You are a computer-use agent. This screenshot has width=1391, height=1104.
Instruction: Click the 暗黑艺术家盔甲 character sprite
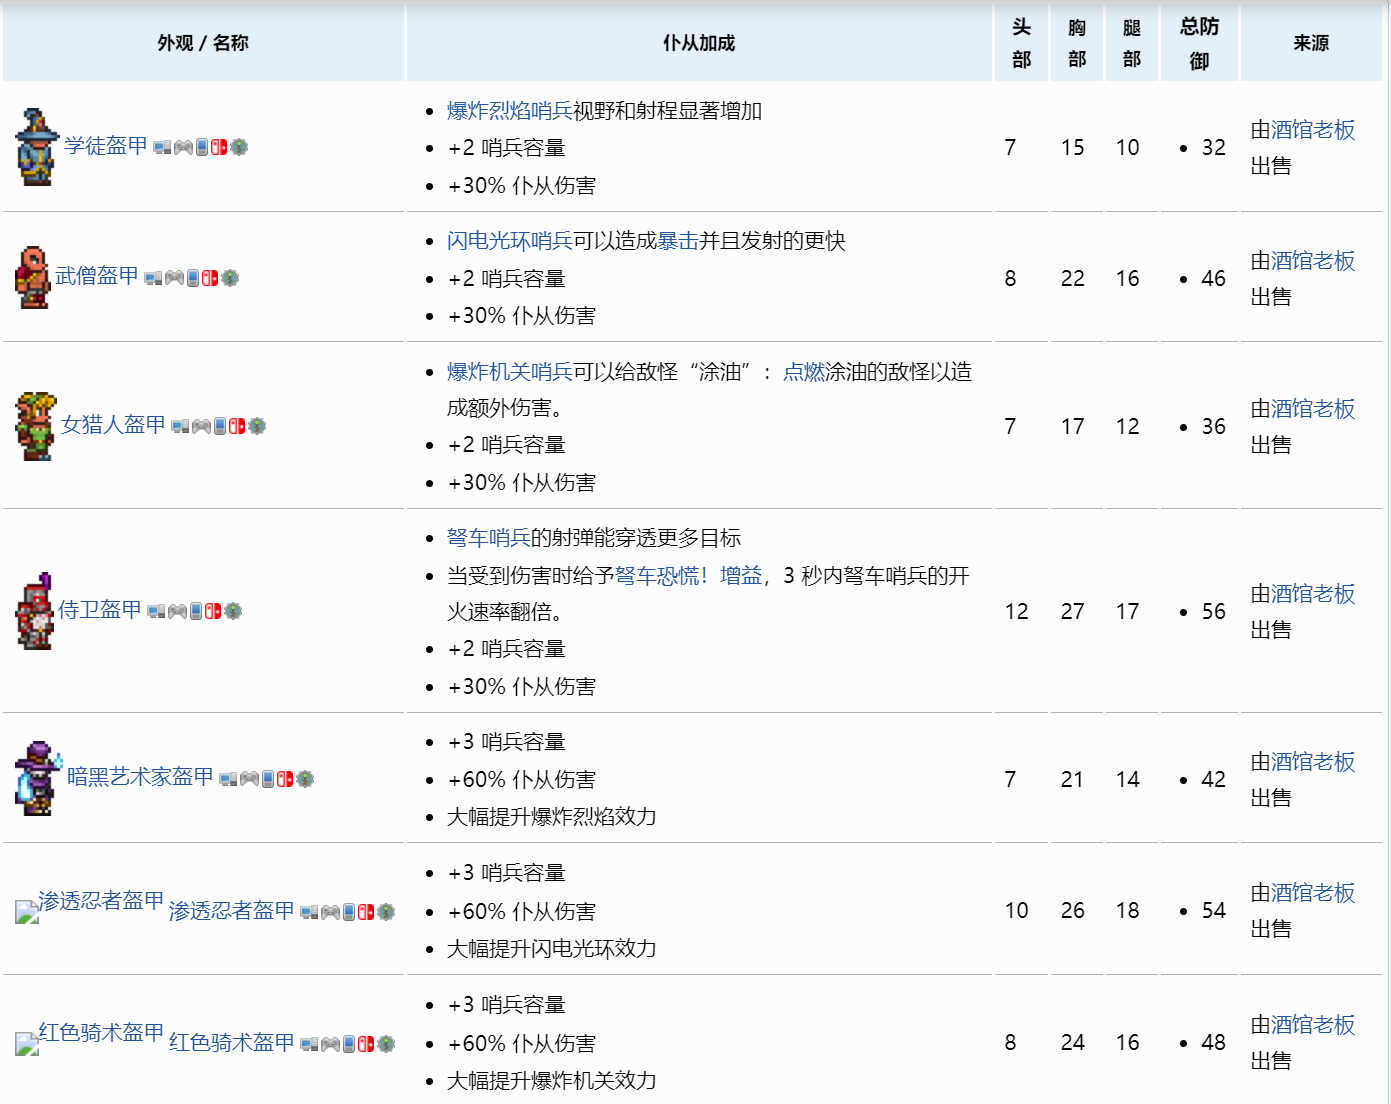[38, 778]
